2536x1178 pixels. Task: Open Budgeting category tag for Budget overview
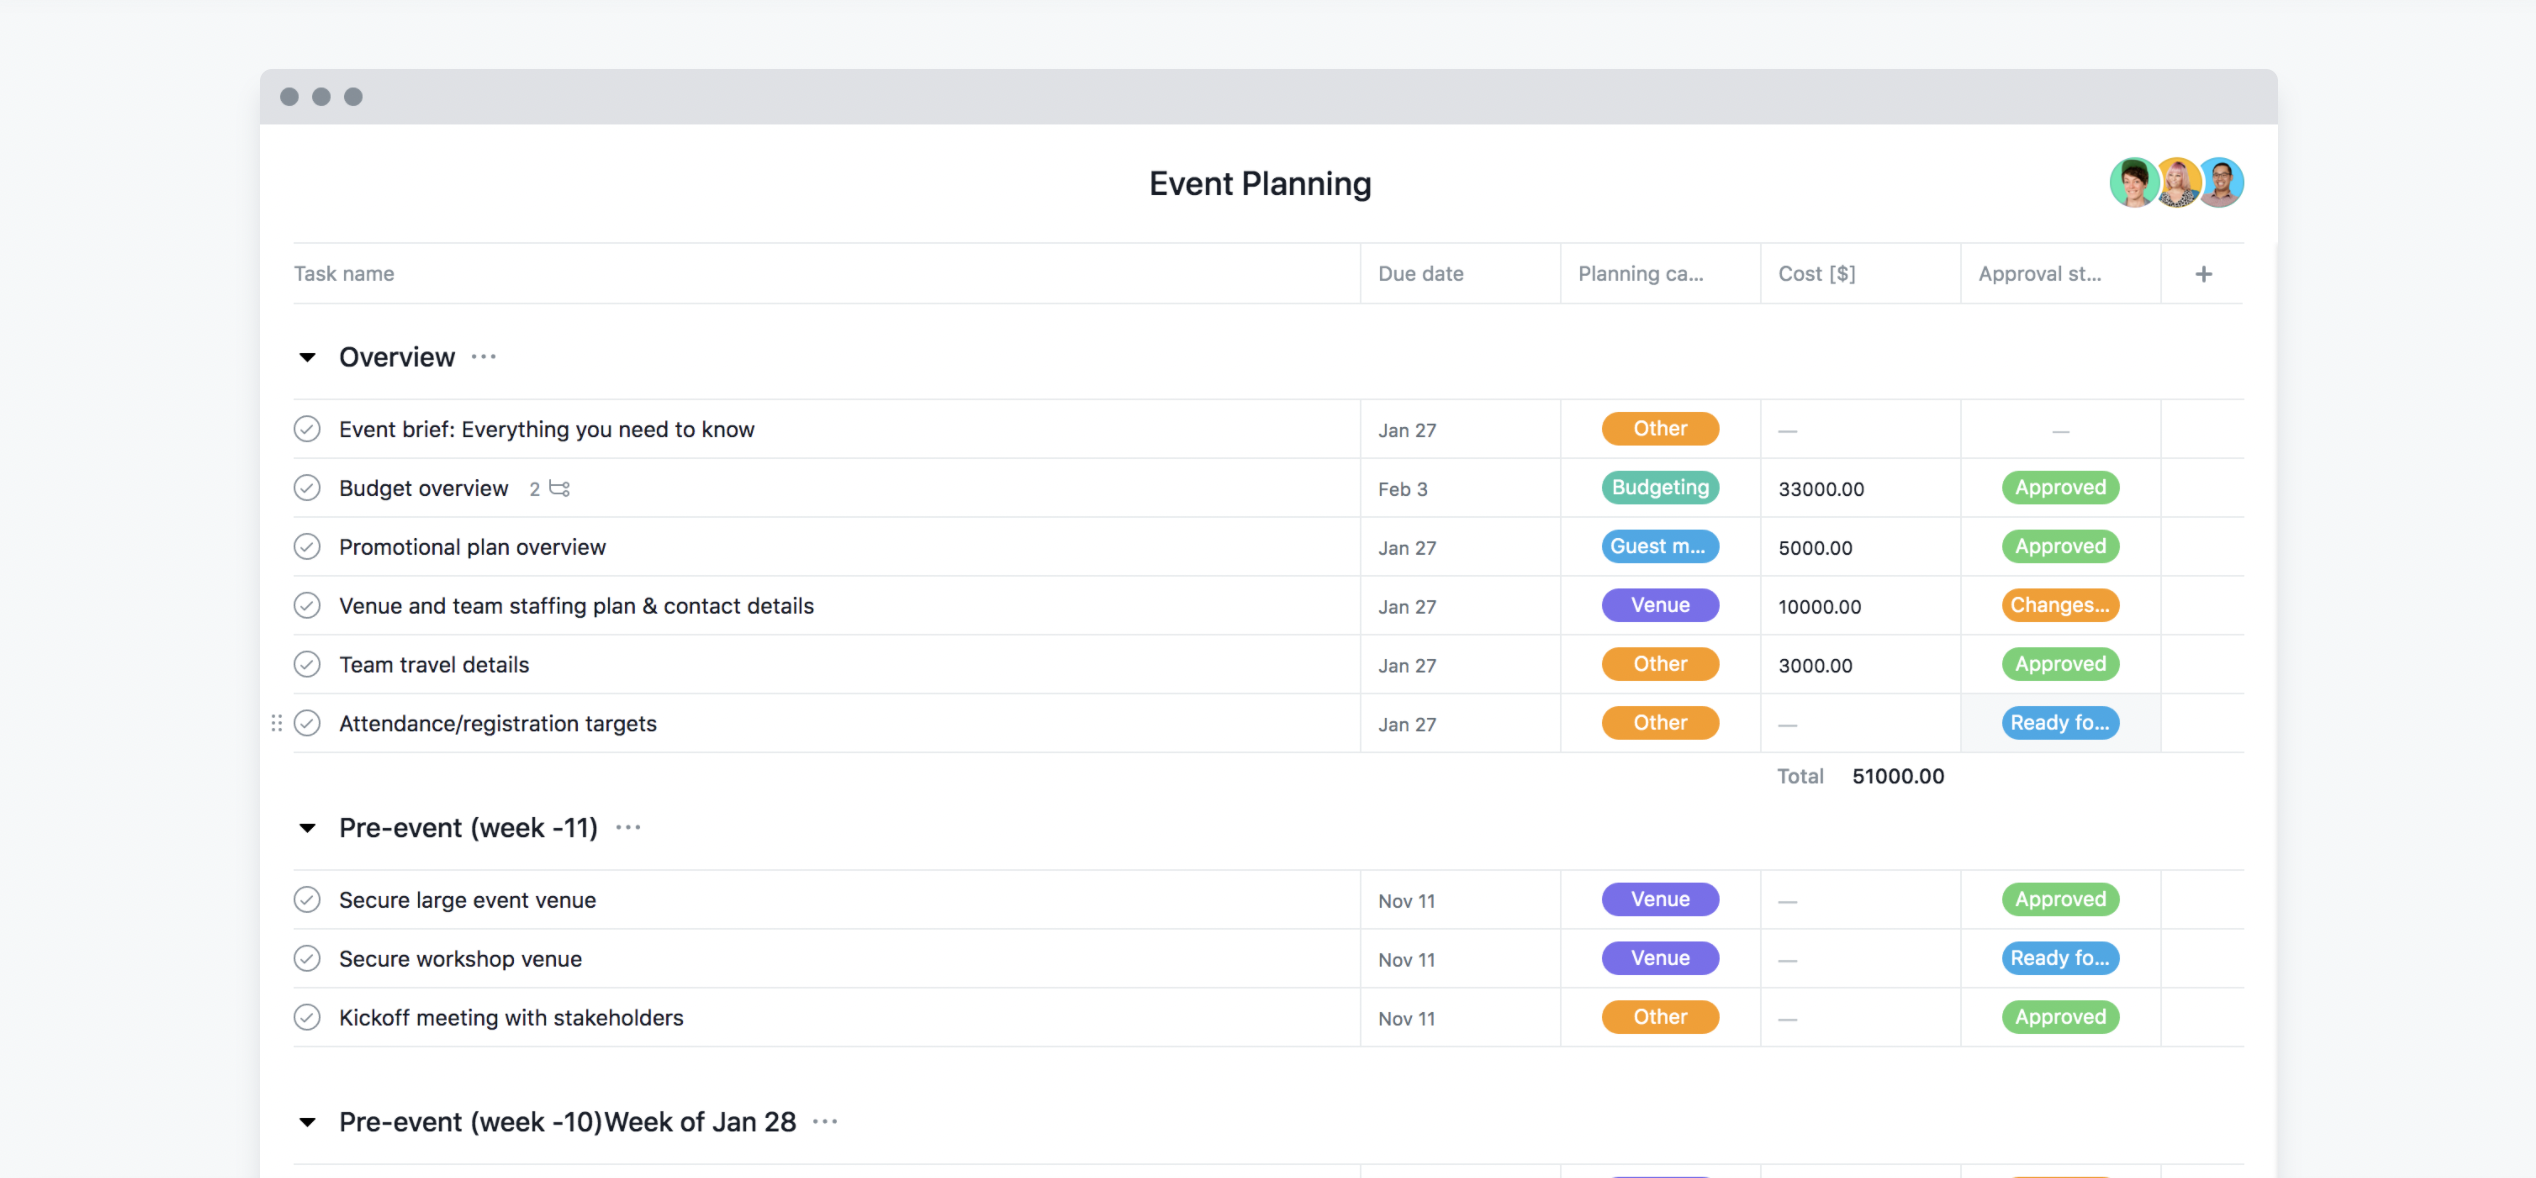(1660, 488)
